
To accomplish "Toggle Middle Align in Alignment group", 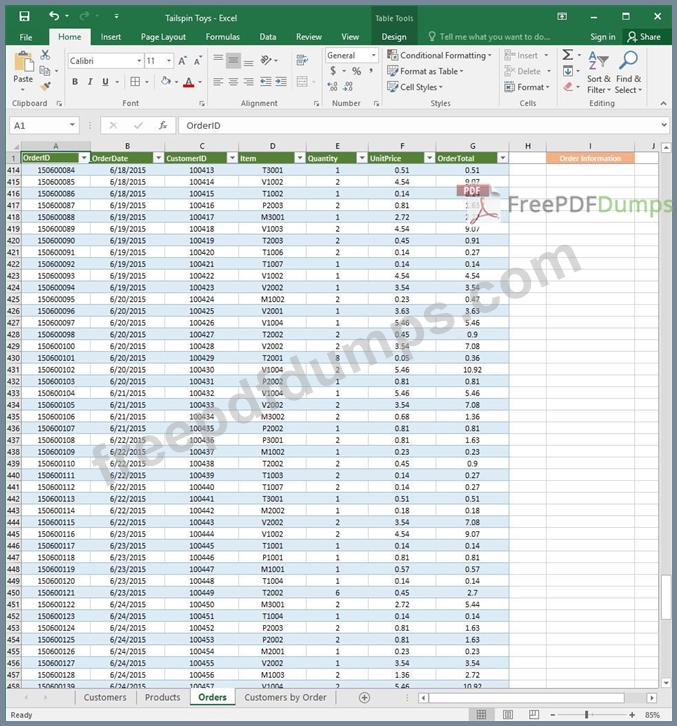I will (233, 60).
